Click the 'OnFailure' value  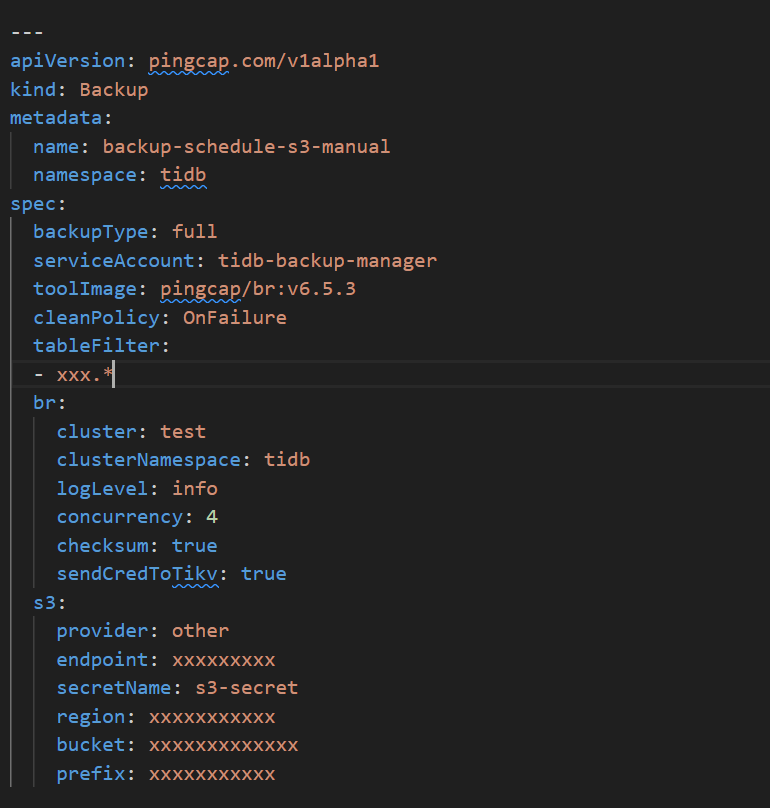coord(235,317)
